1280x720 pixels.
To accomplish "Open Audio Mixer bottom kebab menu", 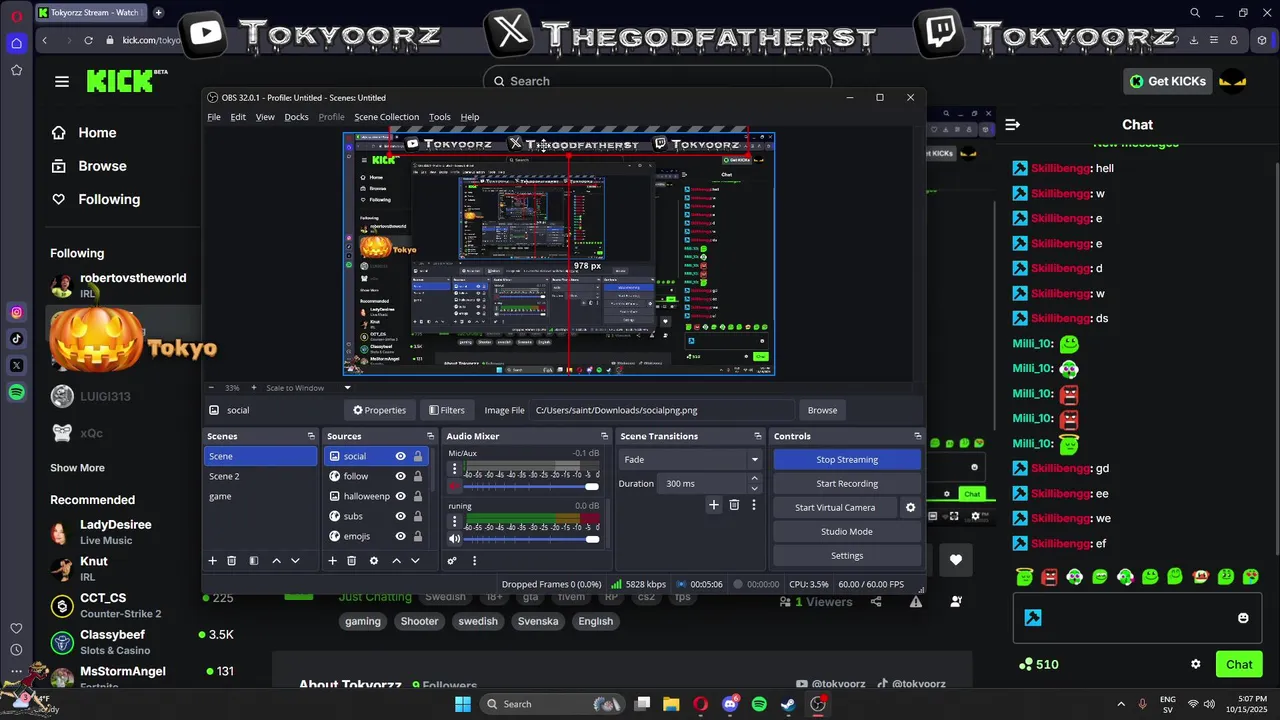I will pyautogui.click(x=474, y=561).
